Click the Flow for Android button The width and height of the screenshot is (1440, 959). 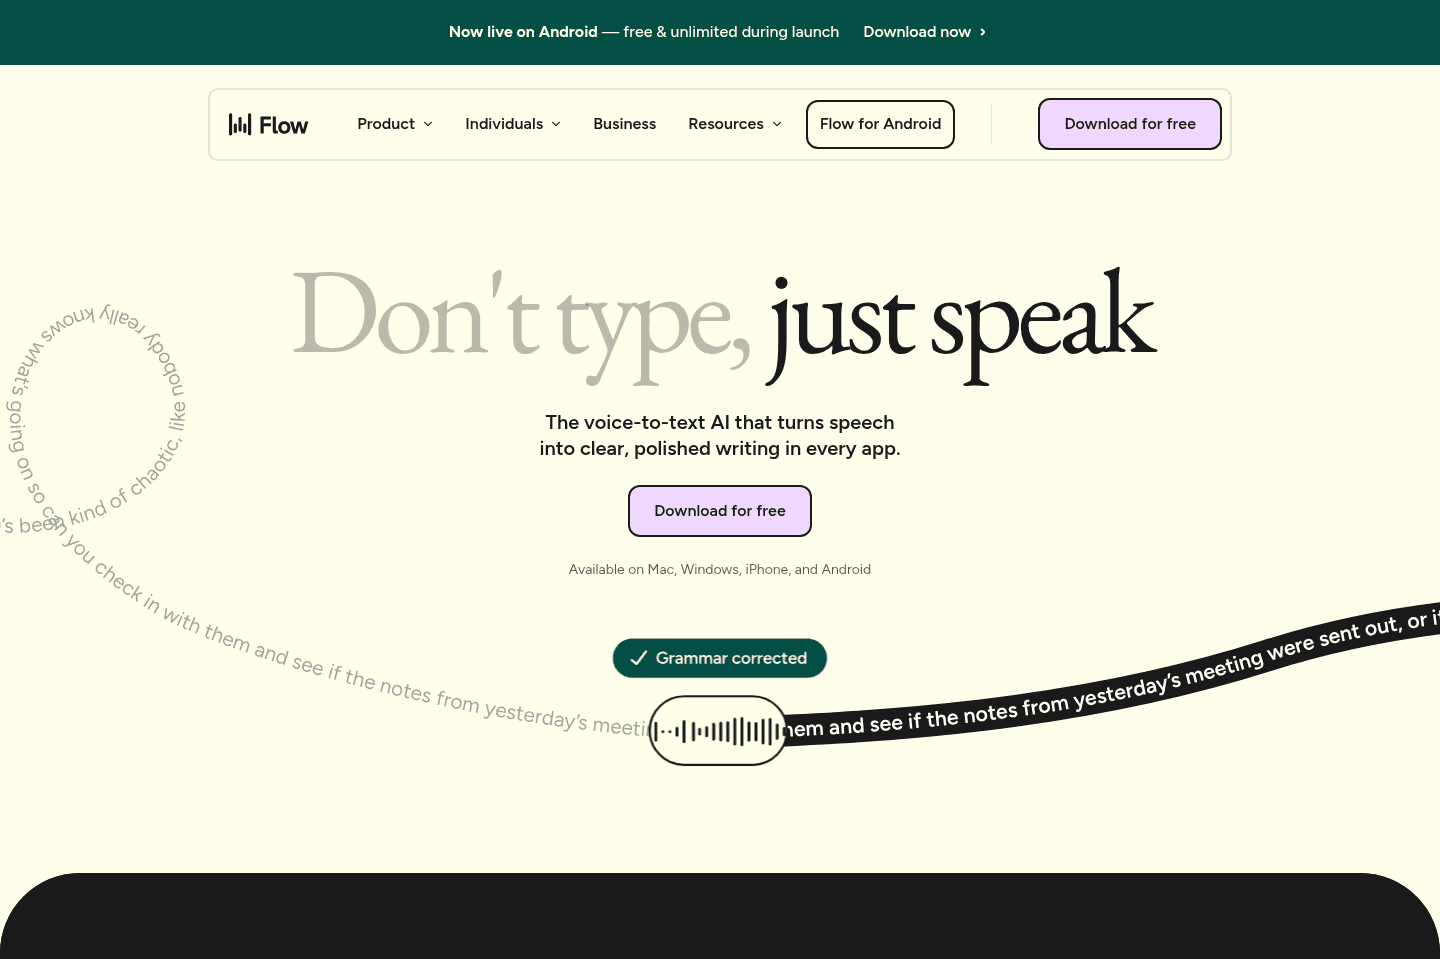[x=880, y=124]
